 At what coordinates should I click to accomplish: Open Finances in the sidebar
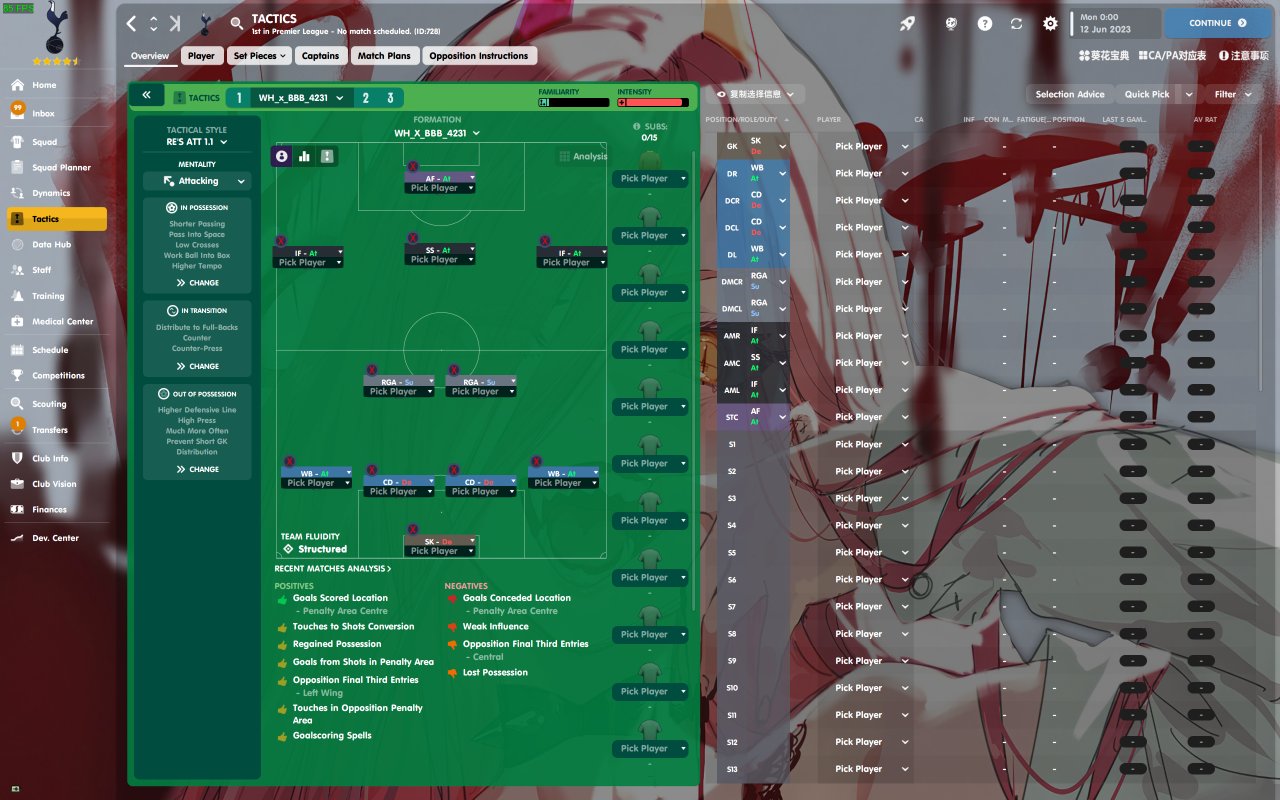point(57,510)
